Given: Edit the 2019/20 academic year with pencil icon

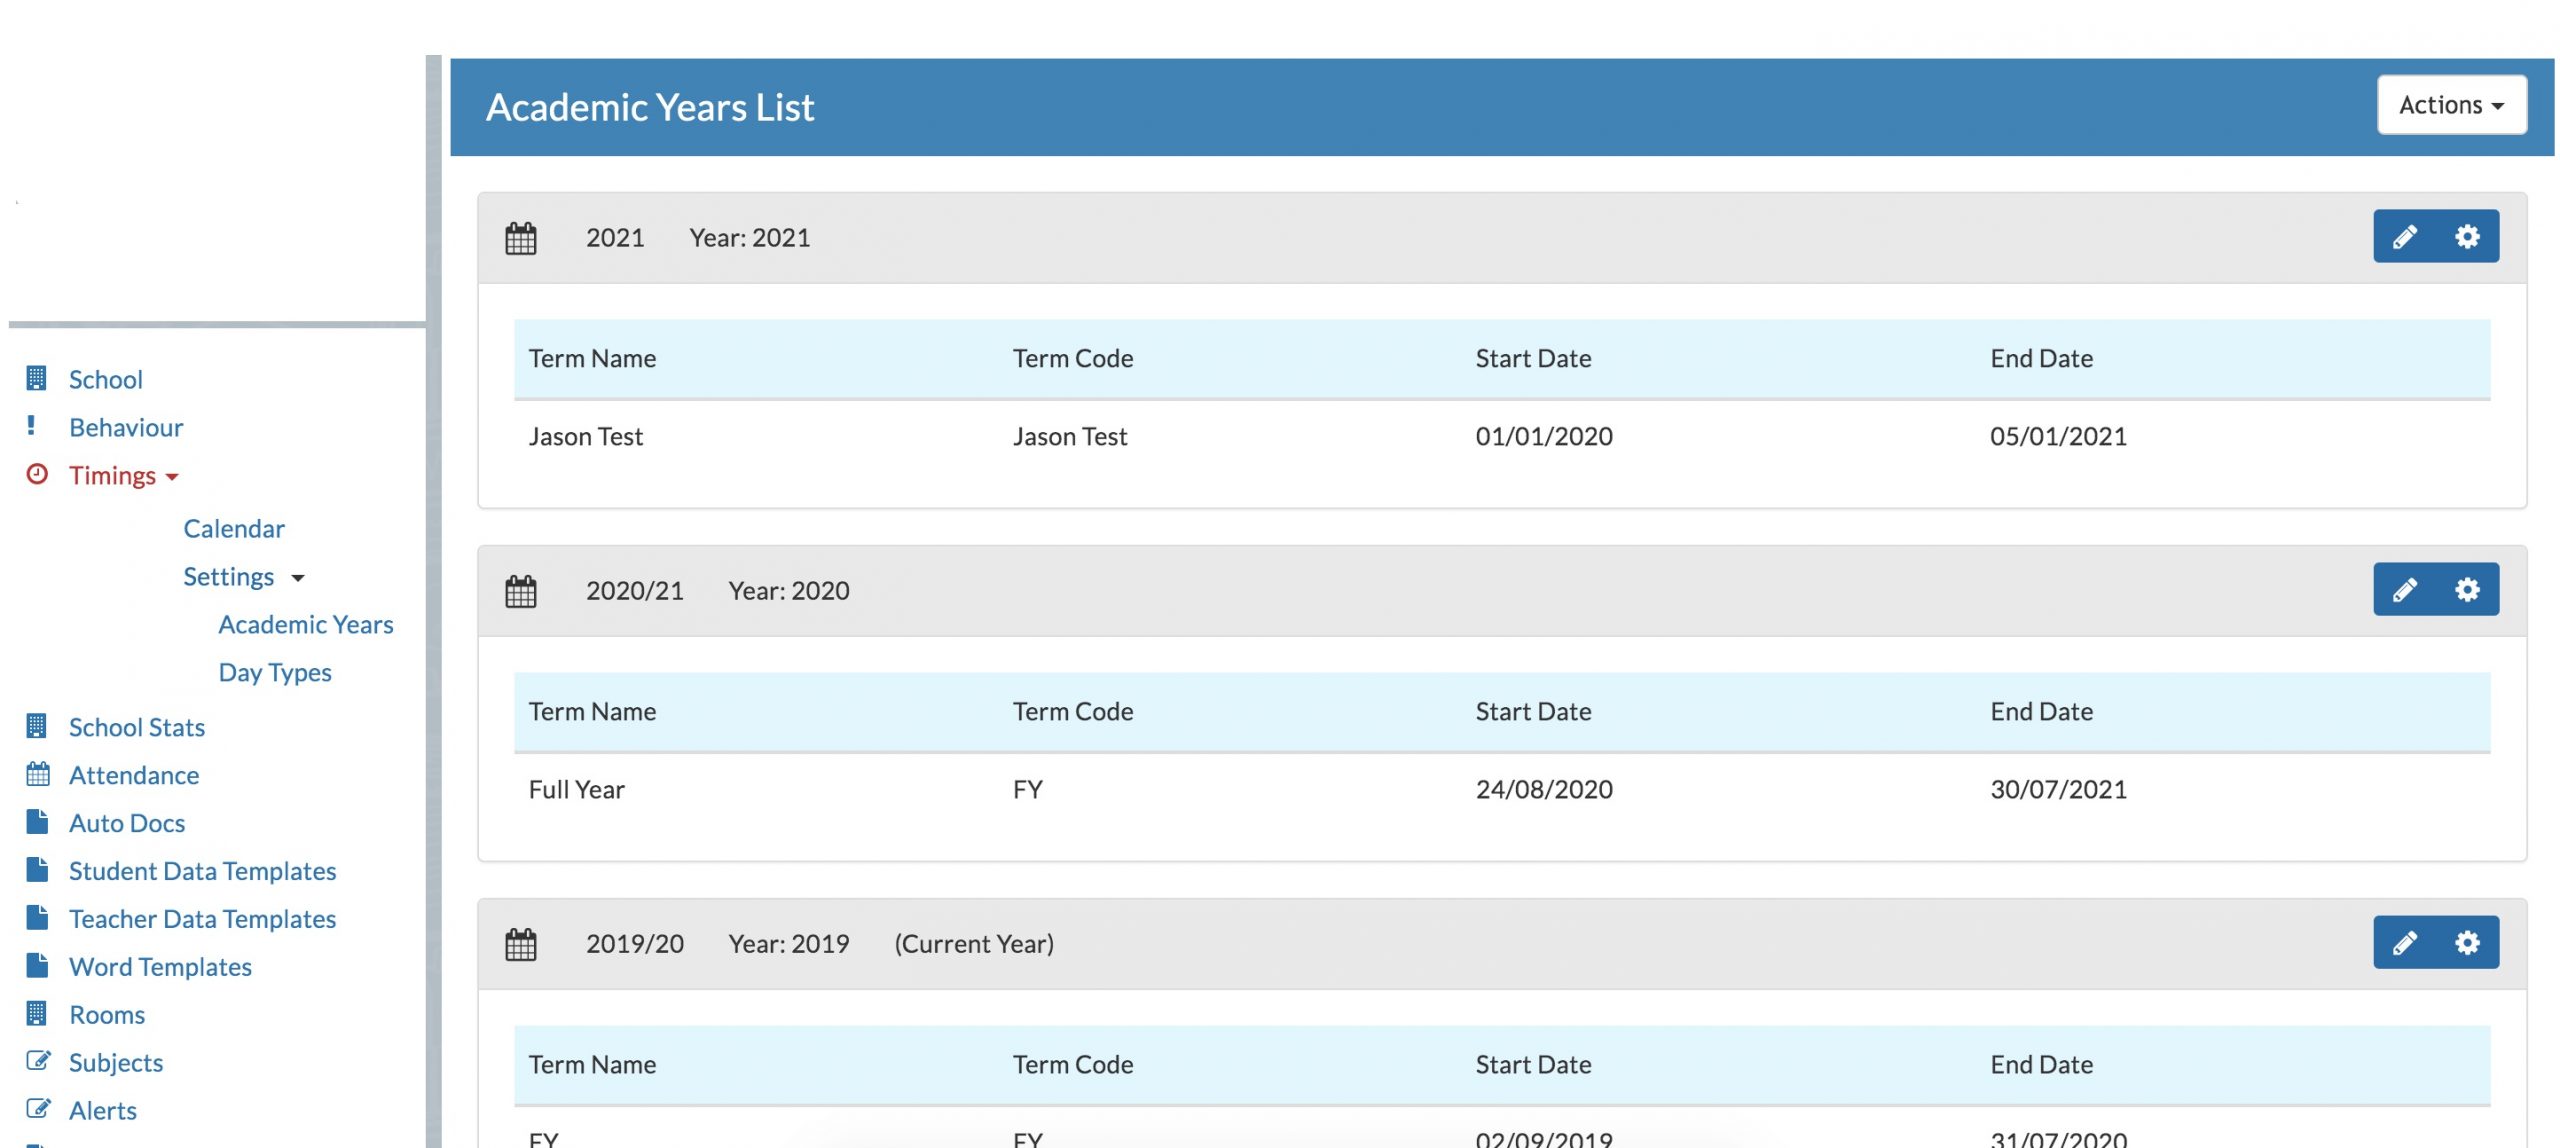Looking at the screenshot, I should click(2405, 943).
